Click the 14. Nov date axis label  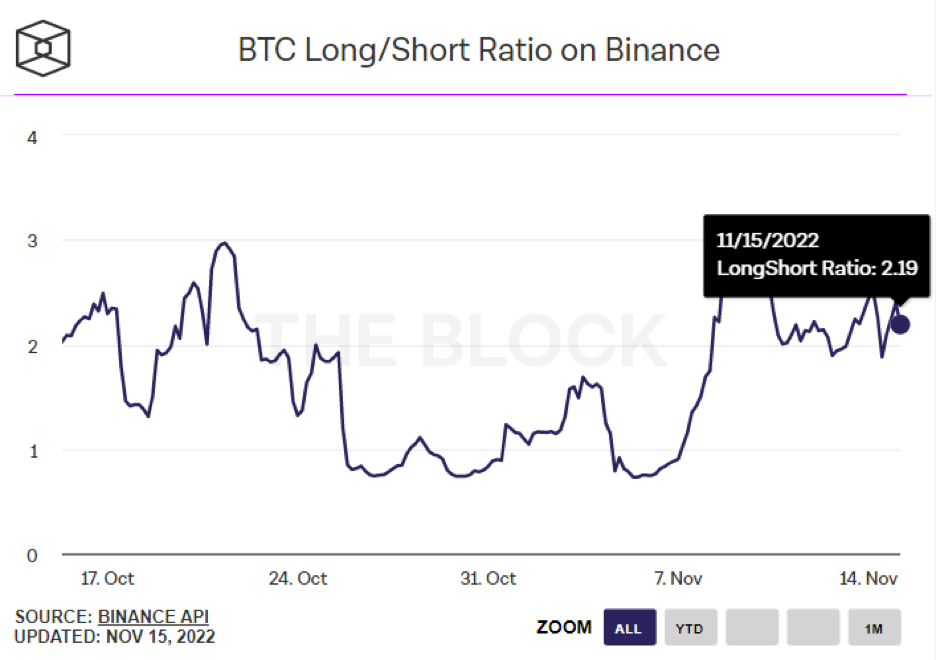click(867, 578)
